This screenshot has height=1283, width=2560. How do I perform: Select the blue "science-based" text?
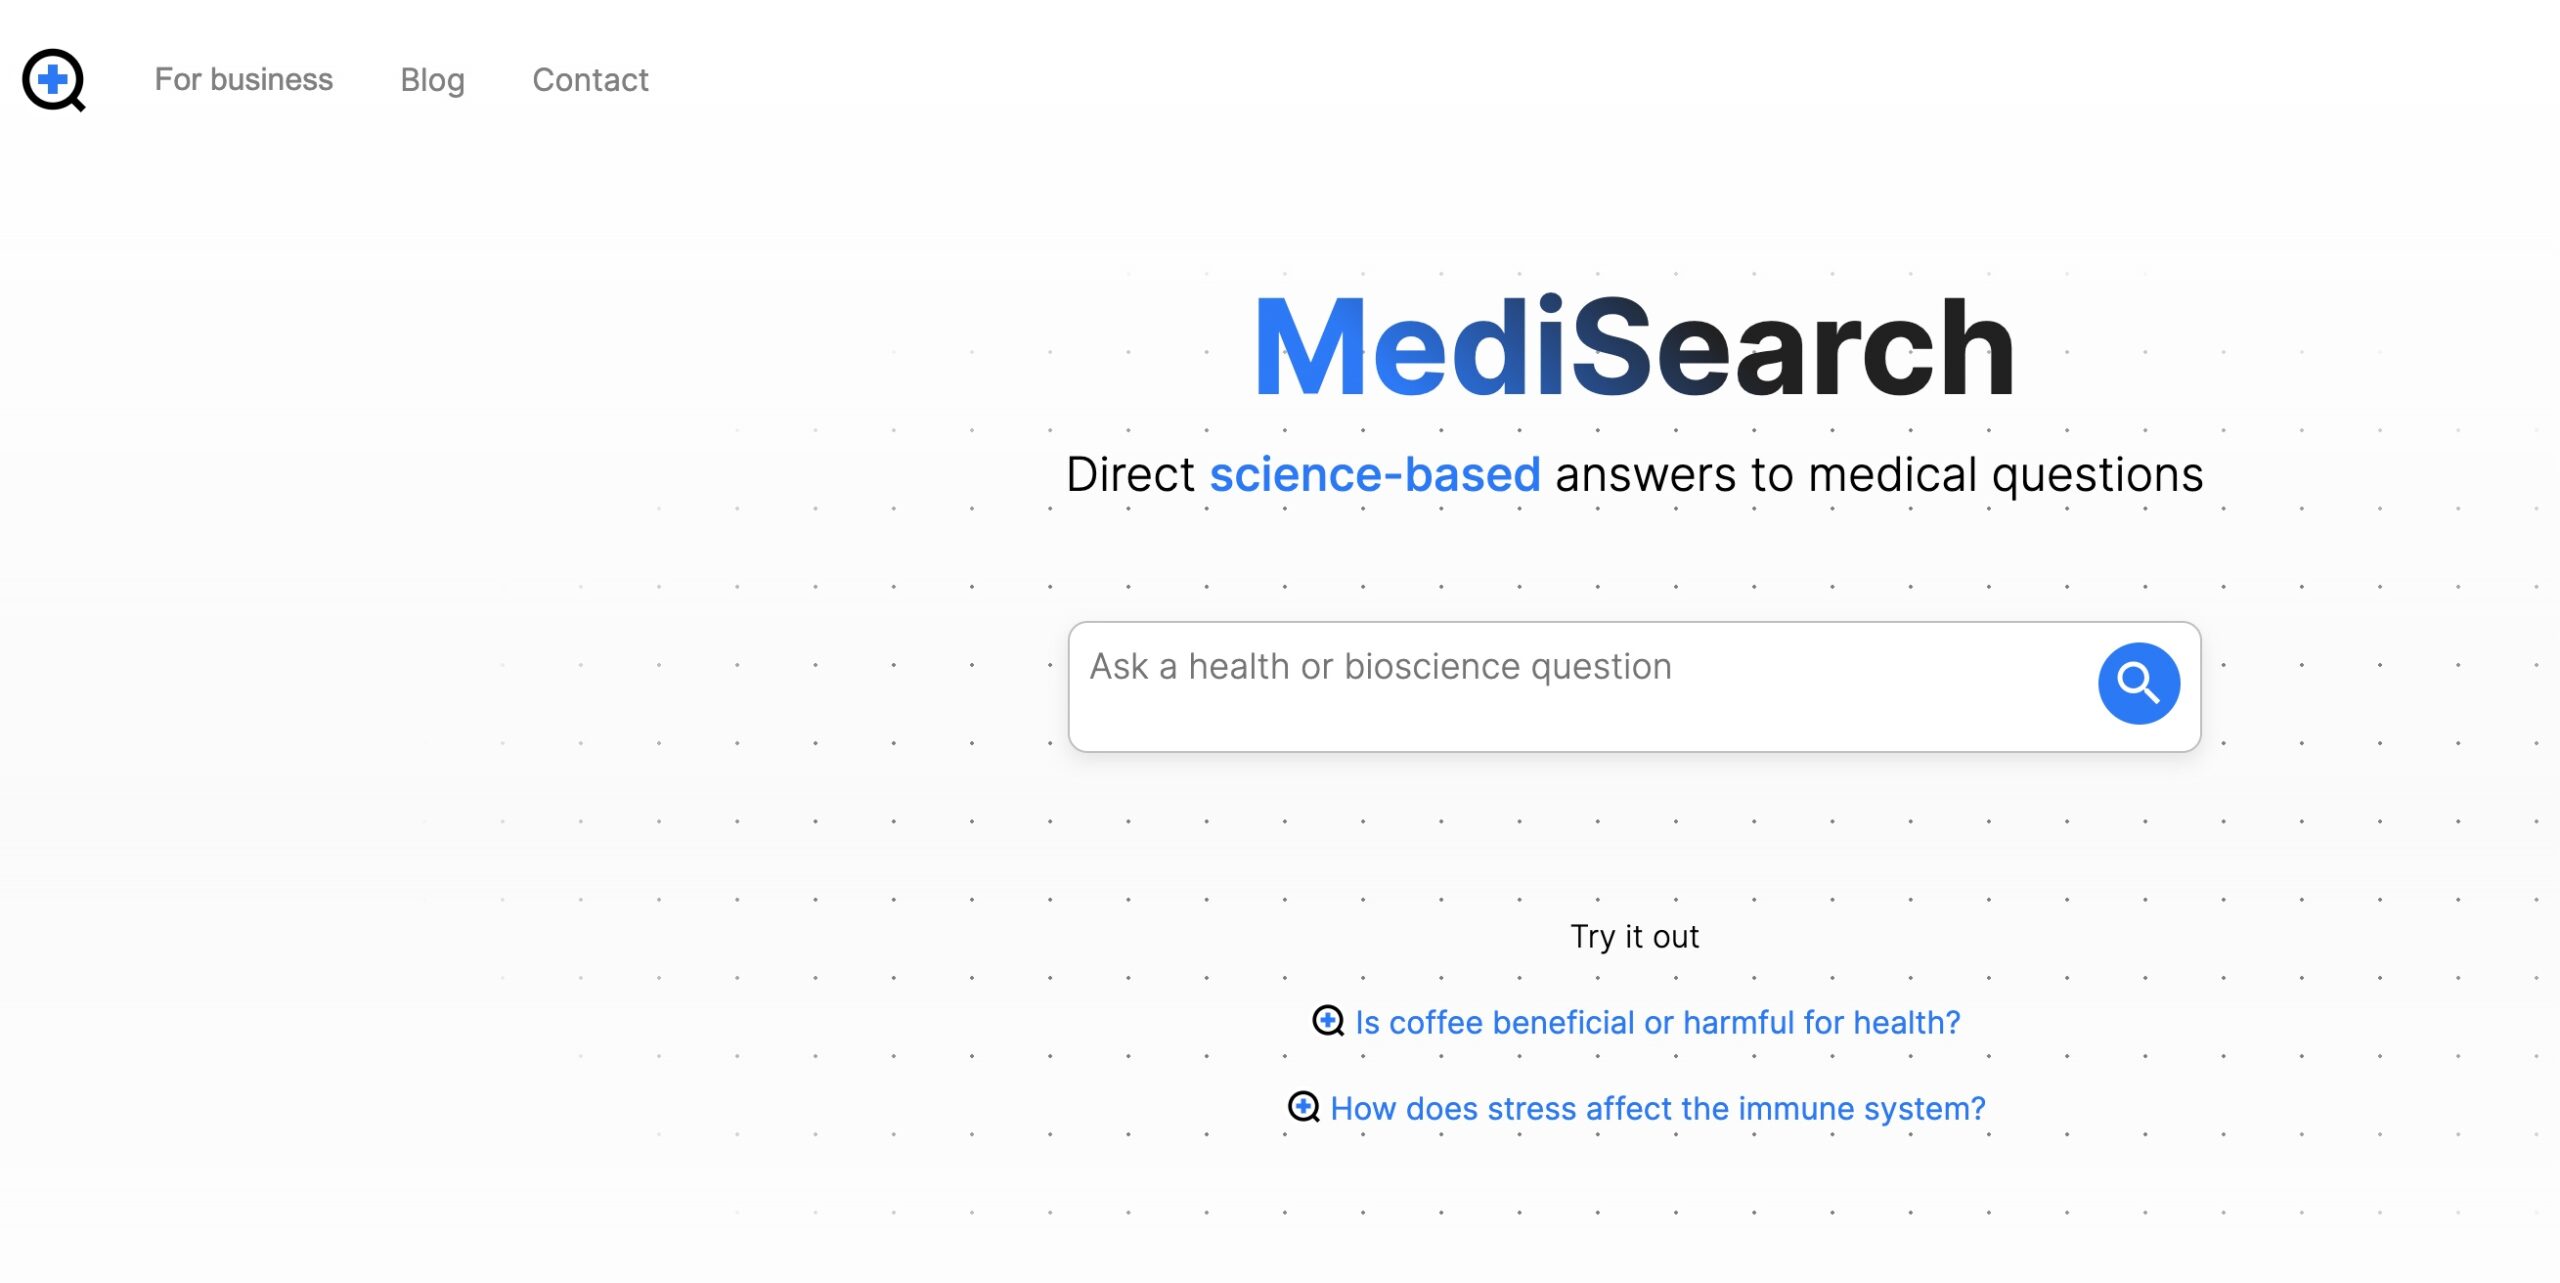[x=1374, y=475]
